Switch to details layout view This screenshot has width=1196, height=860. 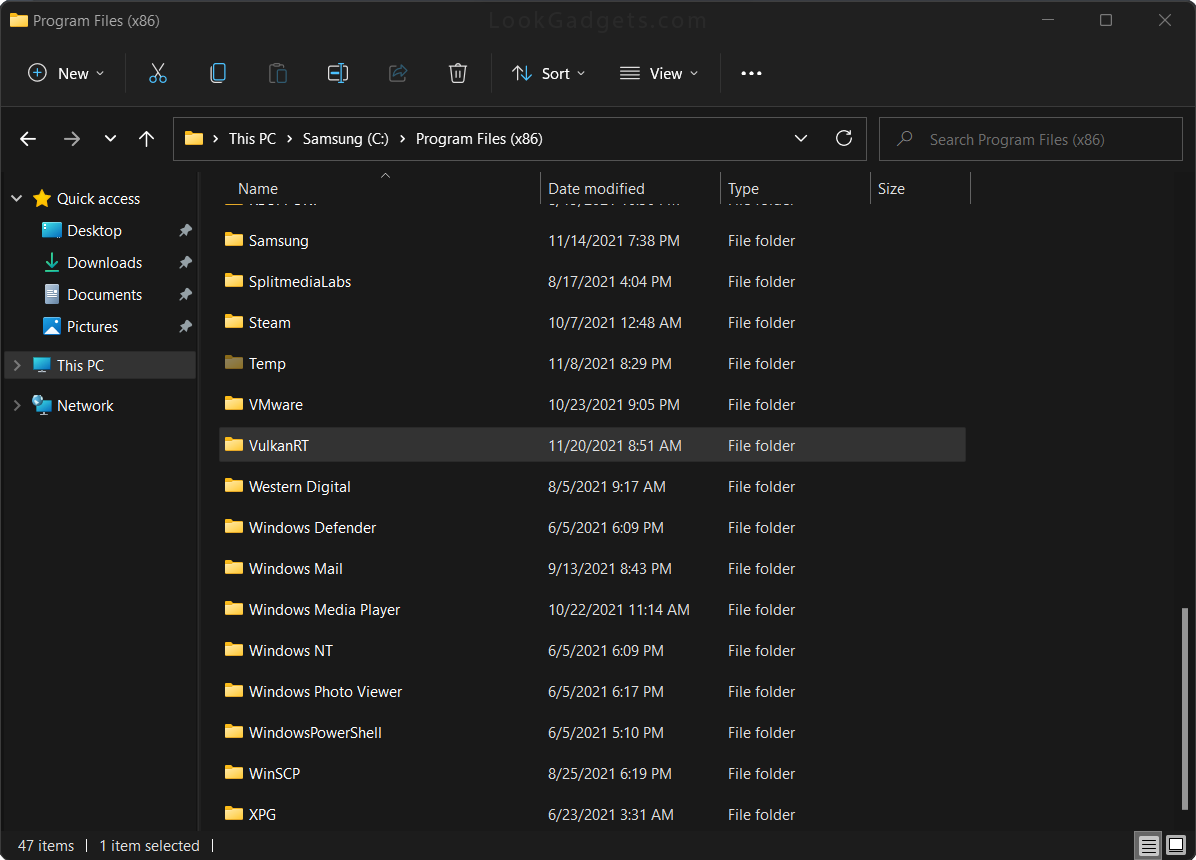point(1148,845)
